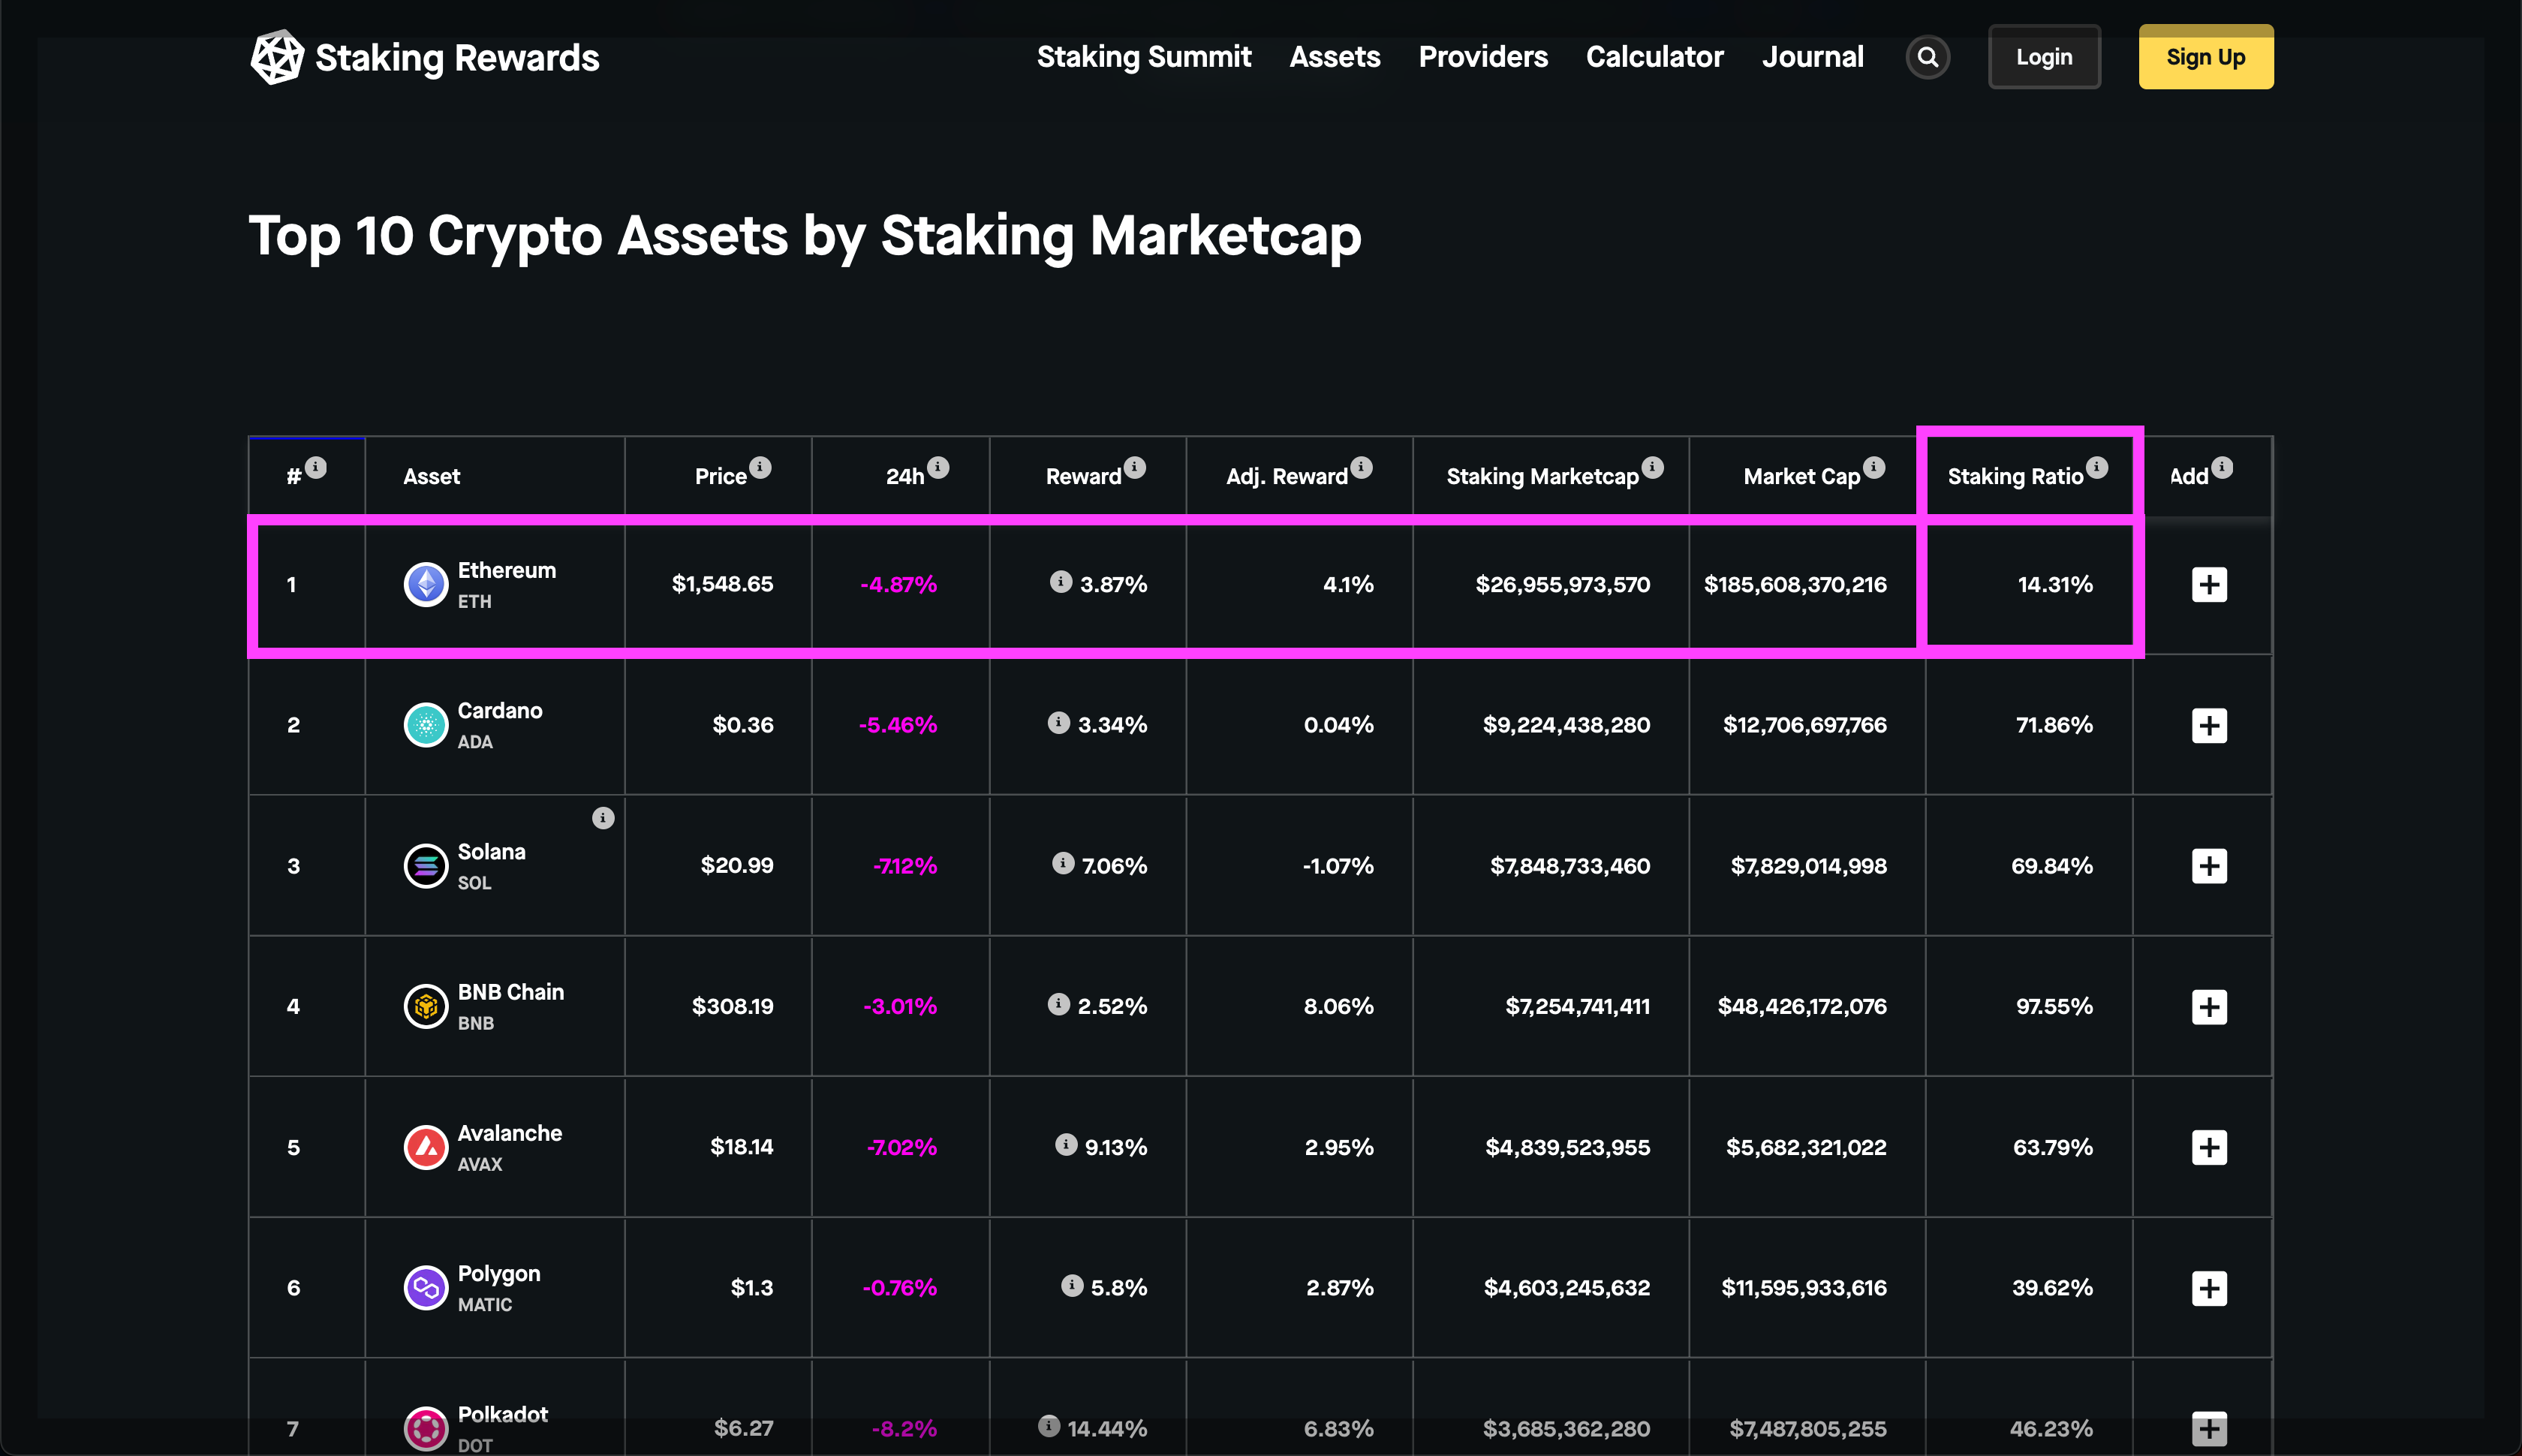Click BNB Chain adjusted reward 8.06%
This screenshot has height=1456, width=2522.
[1338, 1006]
